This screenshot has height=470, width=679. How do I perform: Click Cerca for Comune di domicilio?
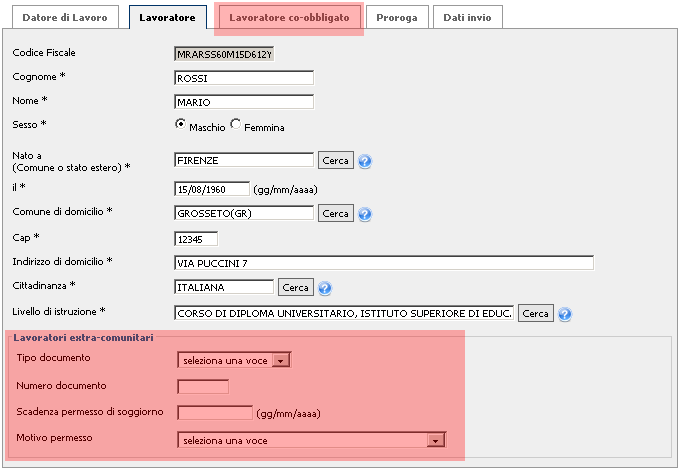[x=336, y=214]
